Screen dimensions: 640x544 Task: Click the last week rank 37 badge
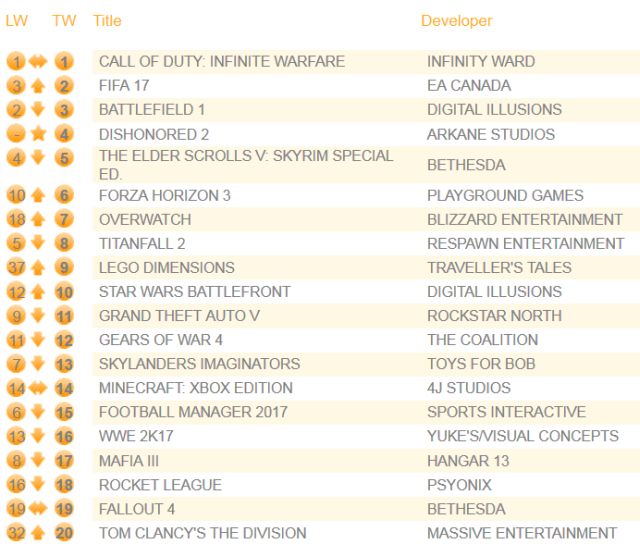pyautogui.click(x=16, y=268)
